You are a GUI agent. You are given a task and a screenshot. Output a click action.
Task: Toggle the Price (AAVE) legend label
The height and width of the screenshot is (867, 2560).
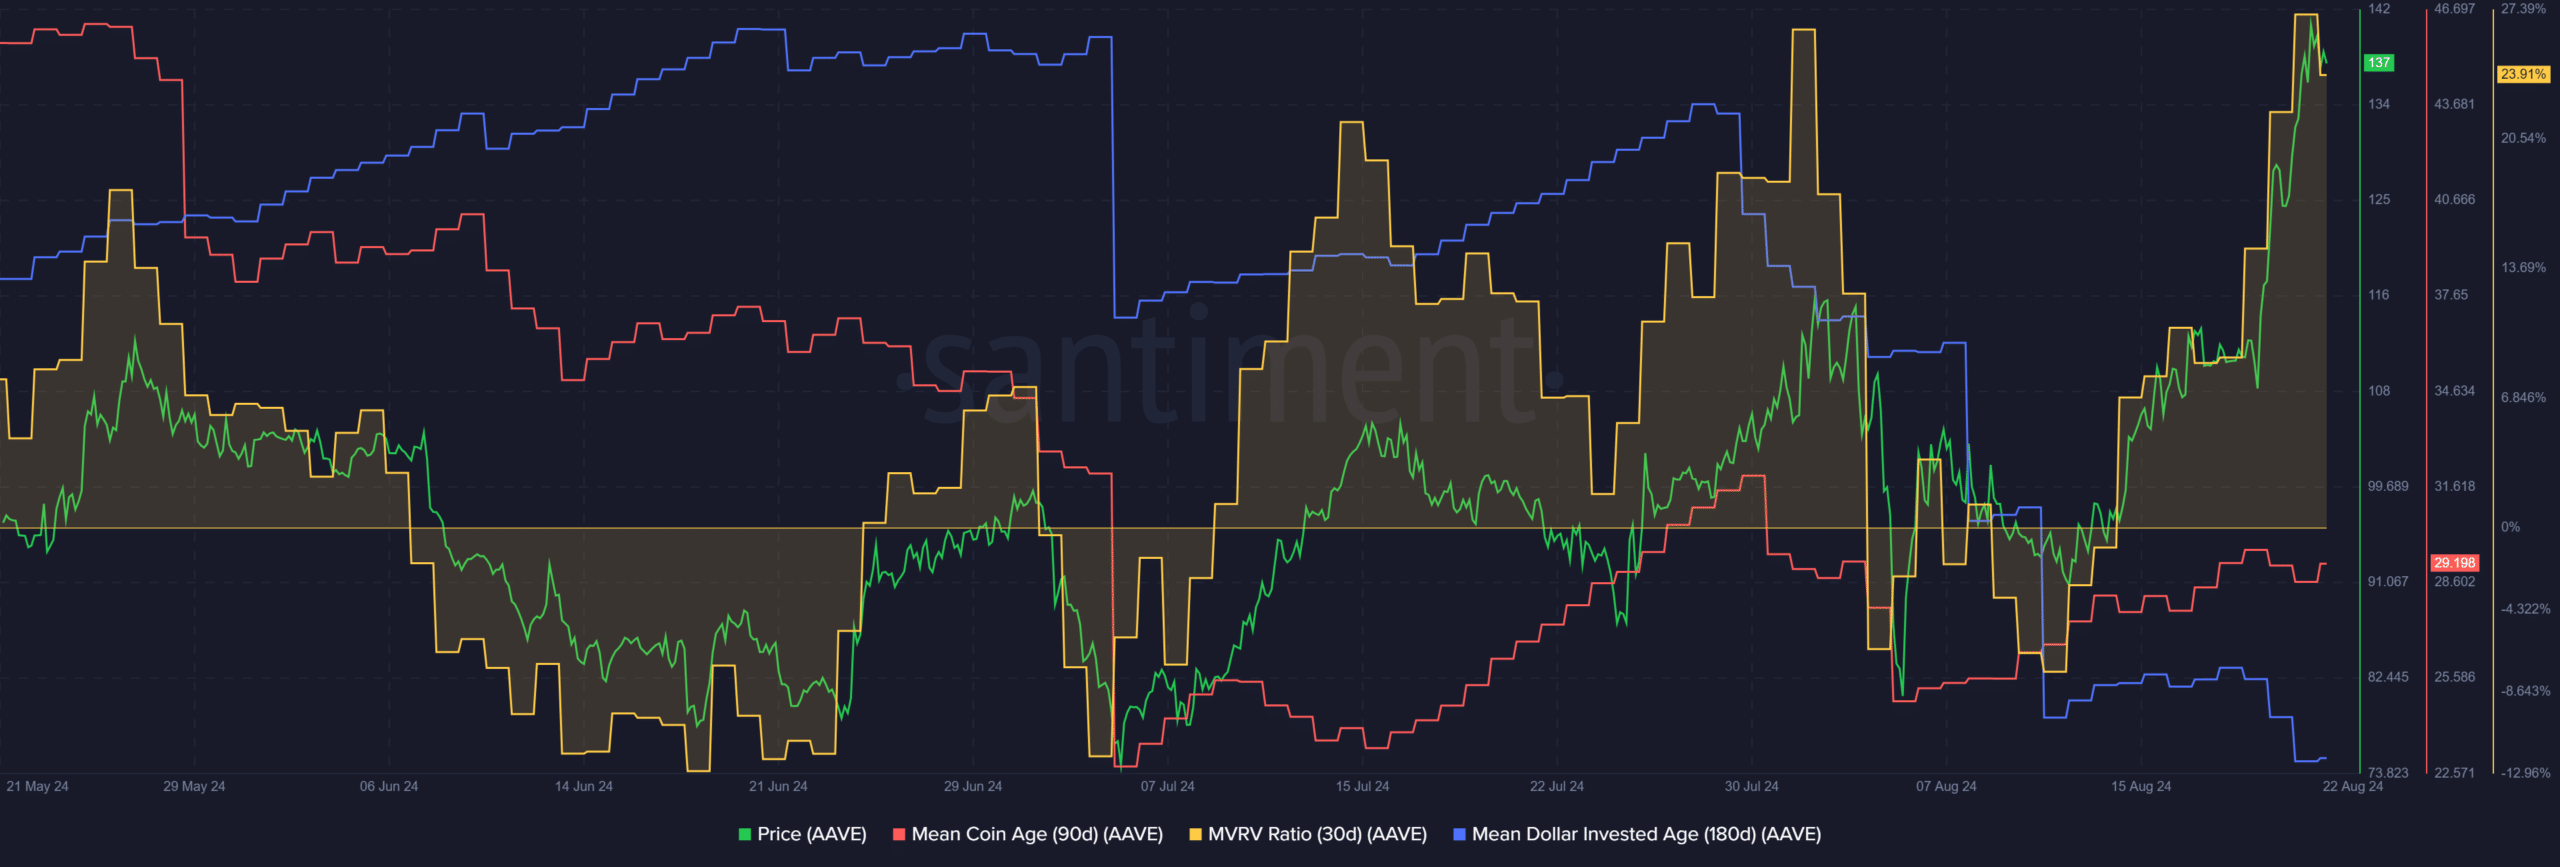tap(812, 834)
